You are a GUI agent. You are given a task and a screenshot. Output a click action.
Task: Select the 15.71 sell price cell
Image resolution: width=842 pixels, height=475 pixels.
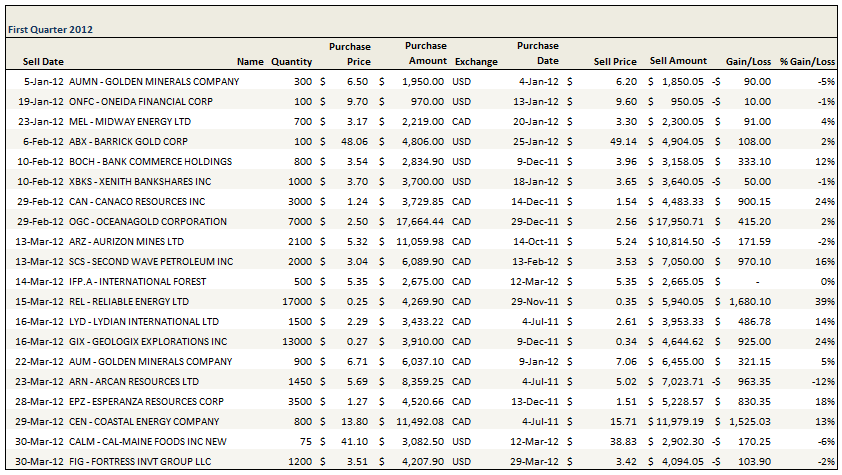(x=623, y=422)
